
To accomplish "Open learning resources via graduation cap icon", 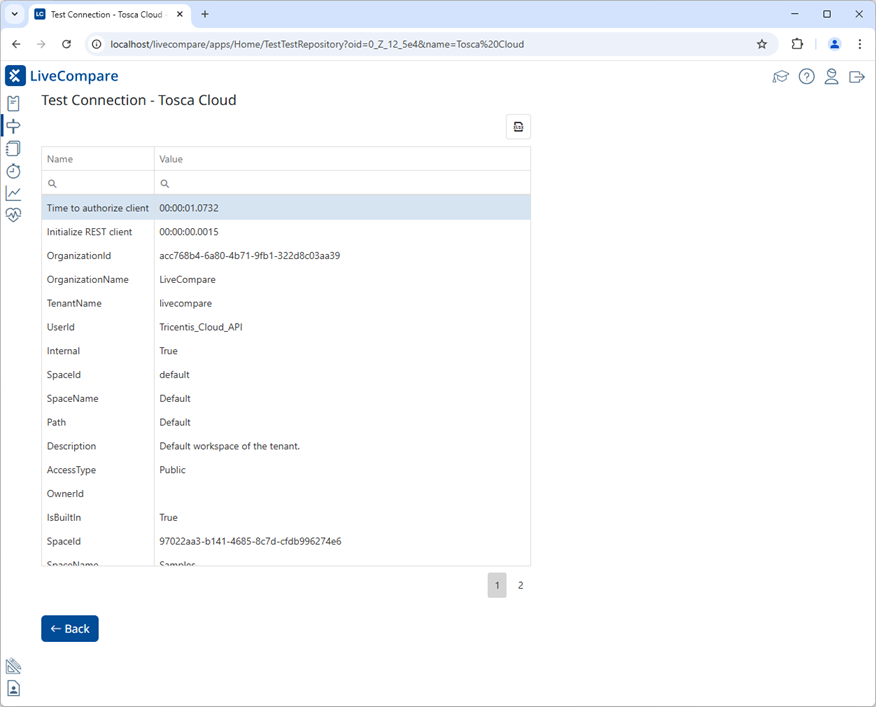I will pos(781,76).
